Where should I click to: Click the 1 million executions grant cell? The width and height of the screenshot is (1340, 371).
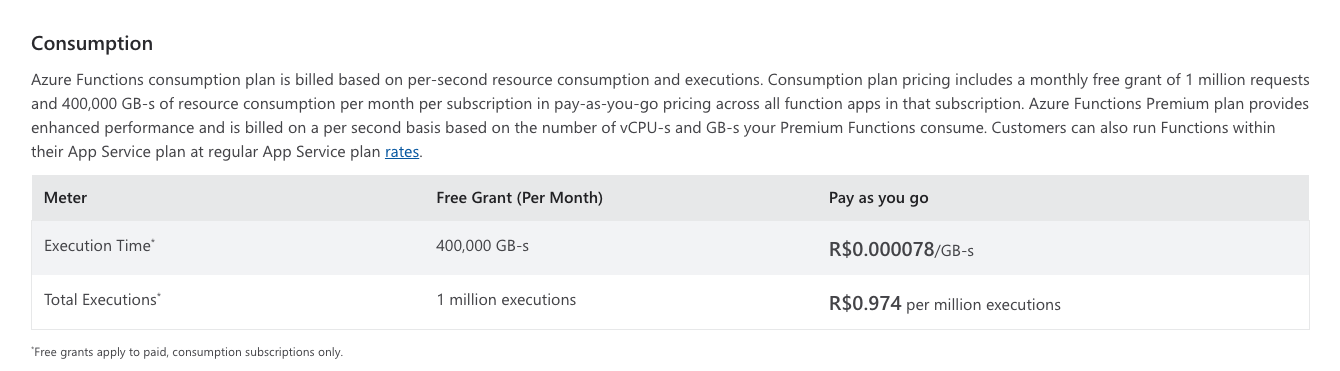tap(506, 300)
